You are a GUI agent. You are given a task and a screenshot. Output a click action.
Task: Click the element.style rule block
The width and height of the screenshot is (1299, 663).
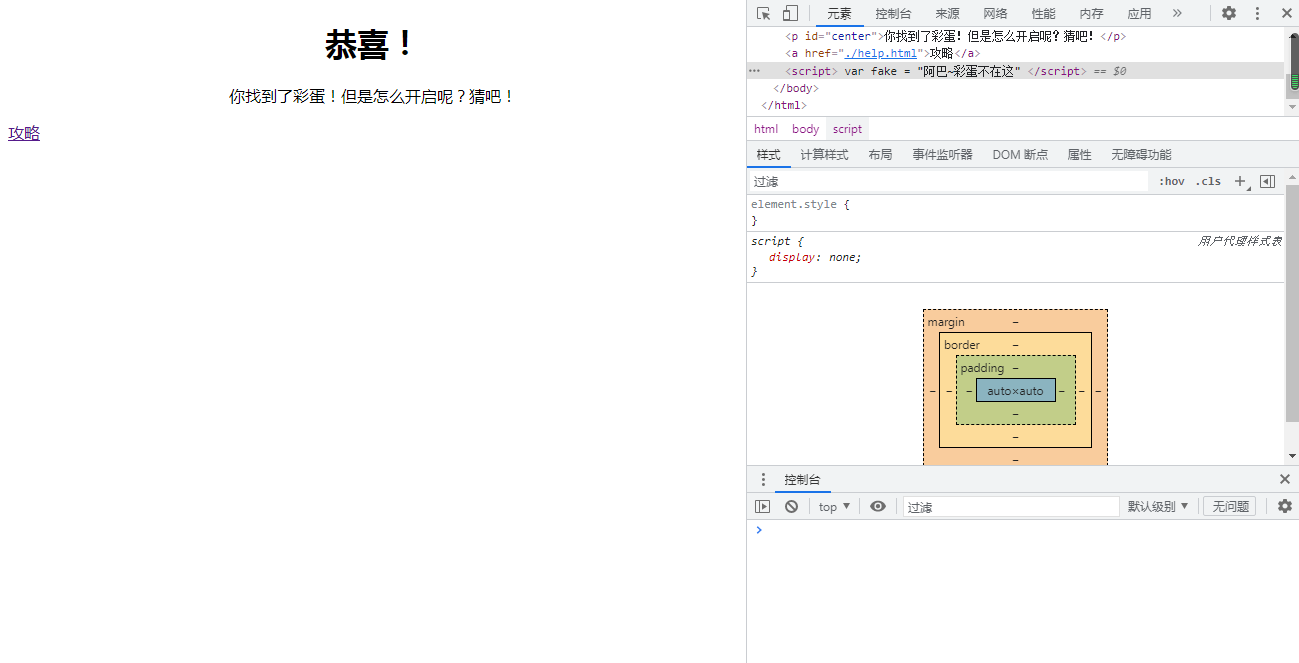(x=1015, y=212)
